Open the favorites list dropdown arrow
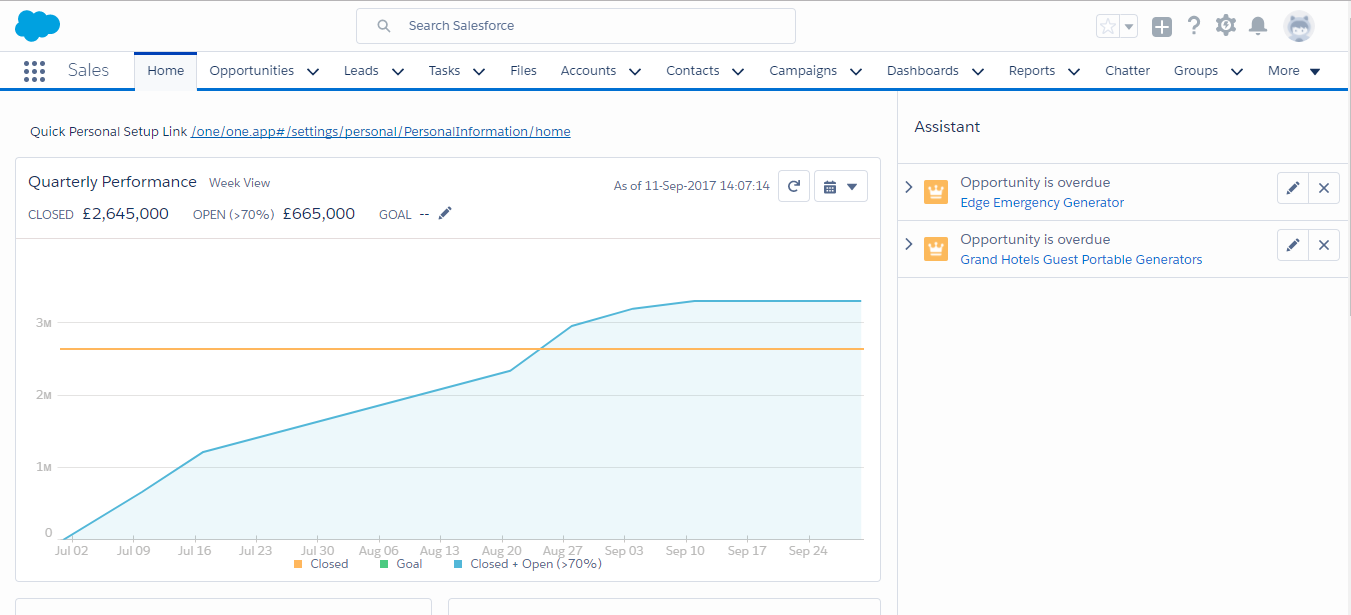Viewport: 1351px width, 615px height. click(x=1129, y=27)
